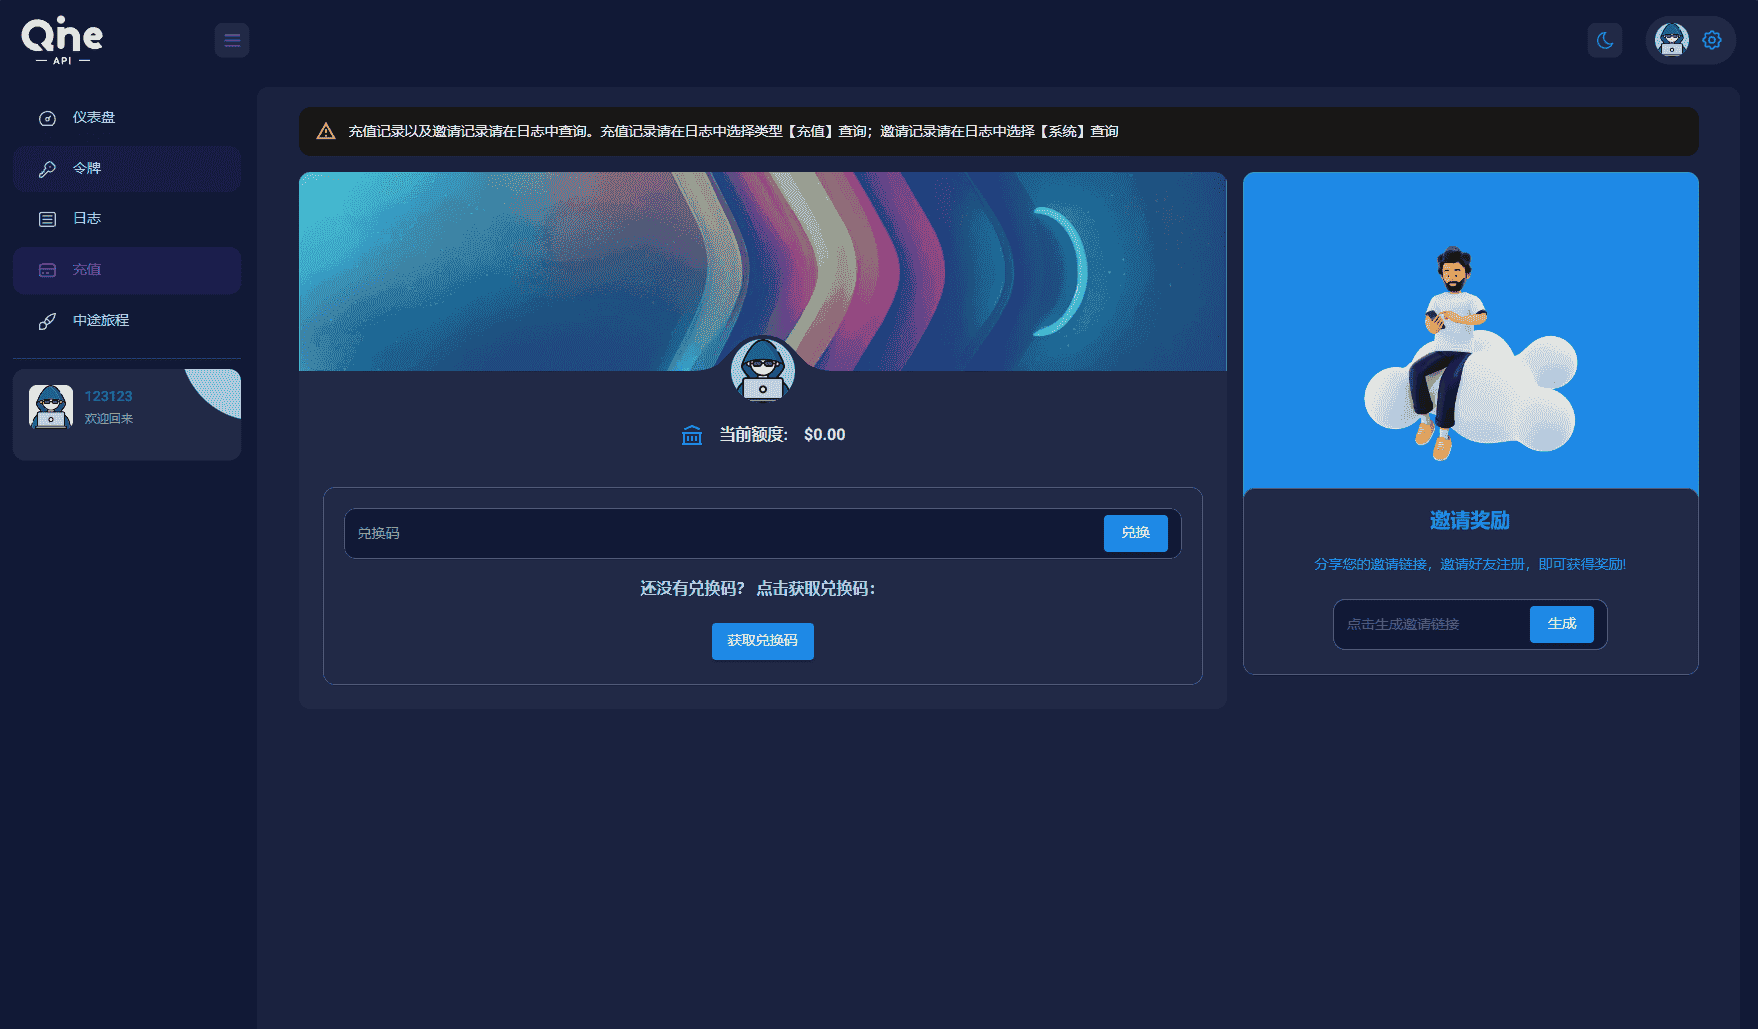Click the rocket icon for 中途旅程
This screenshot has height=1029, width=1758.
[x=47, y=321]
